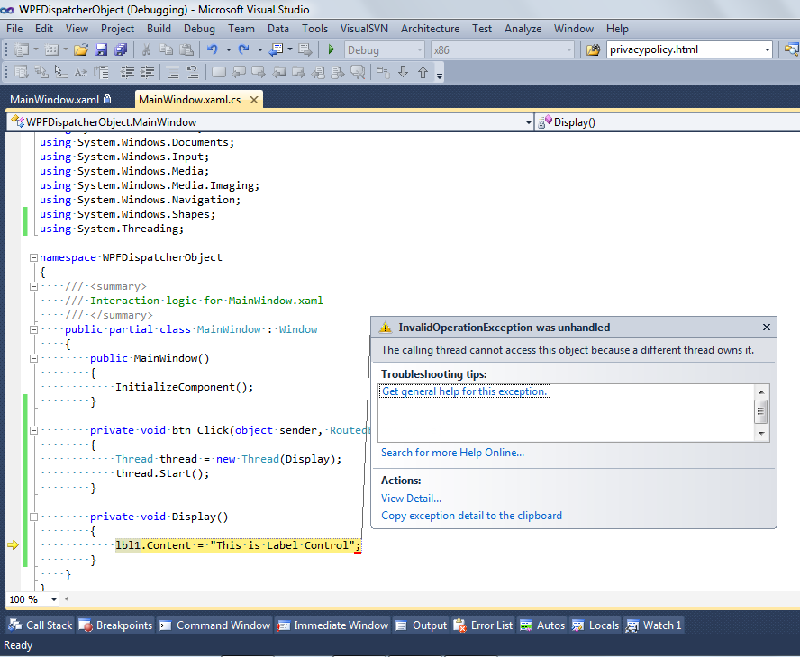The width and height of the screenshot is (800, 657).
Task: Open the Locals window tab
Action: click(595, 625)
